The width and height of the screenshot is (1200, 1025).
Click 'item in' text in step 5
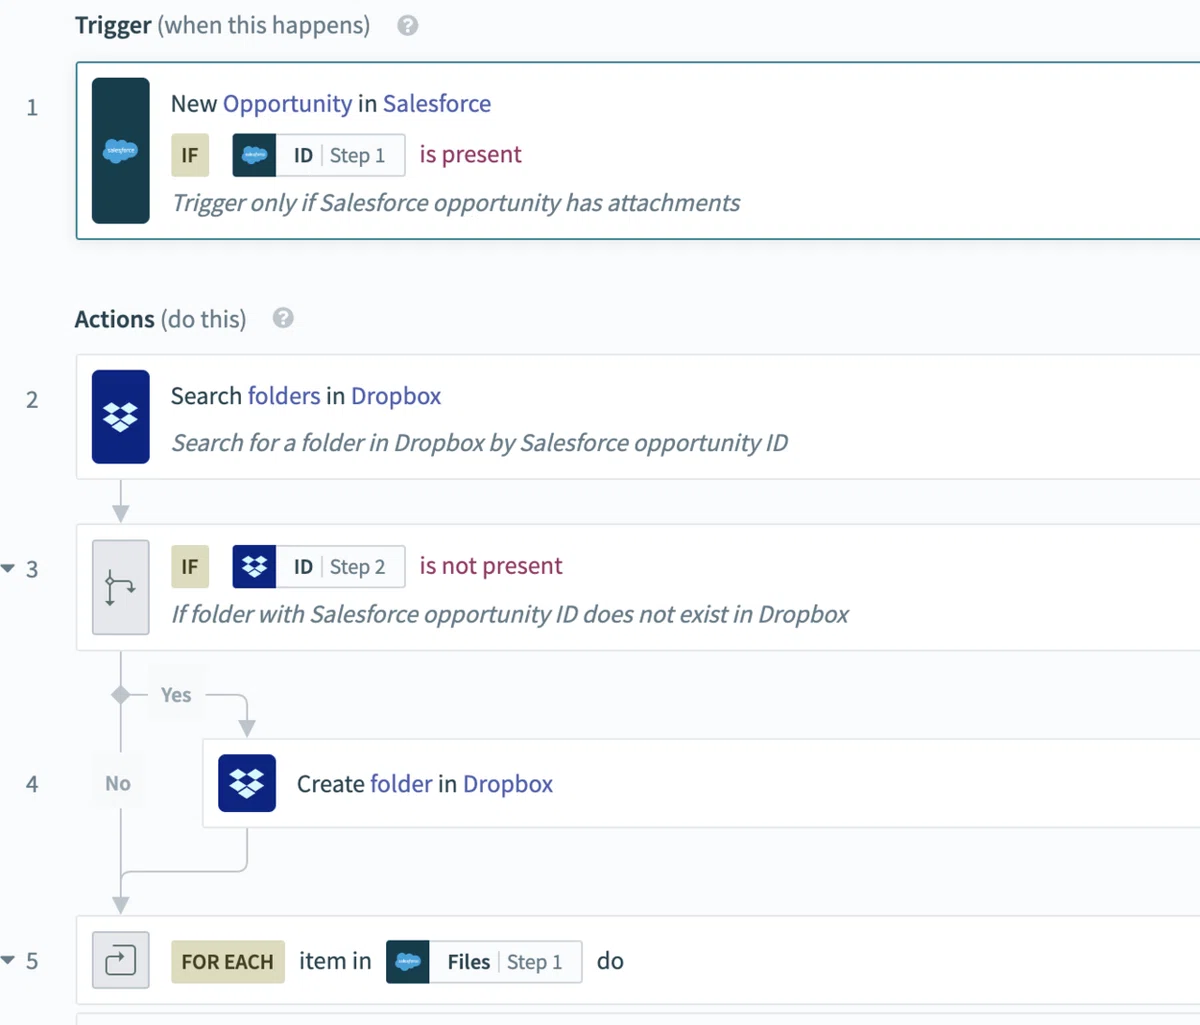(x=335, y=961)
